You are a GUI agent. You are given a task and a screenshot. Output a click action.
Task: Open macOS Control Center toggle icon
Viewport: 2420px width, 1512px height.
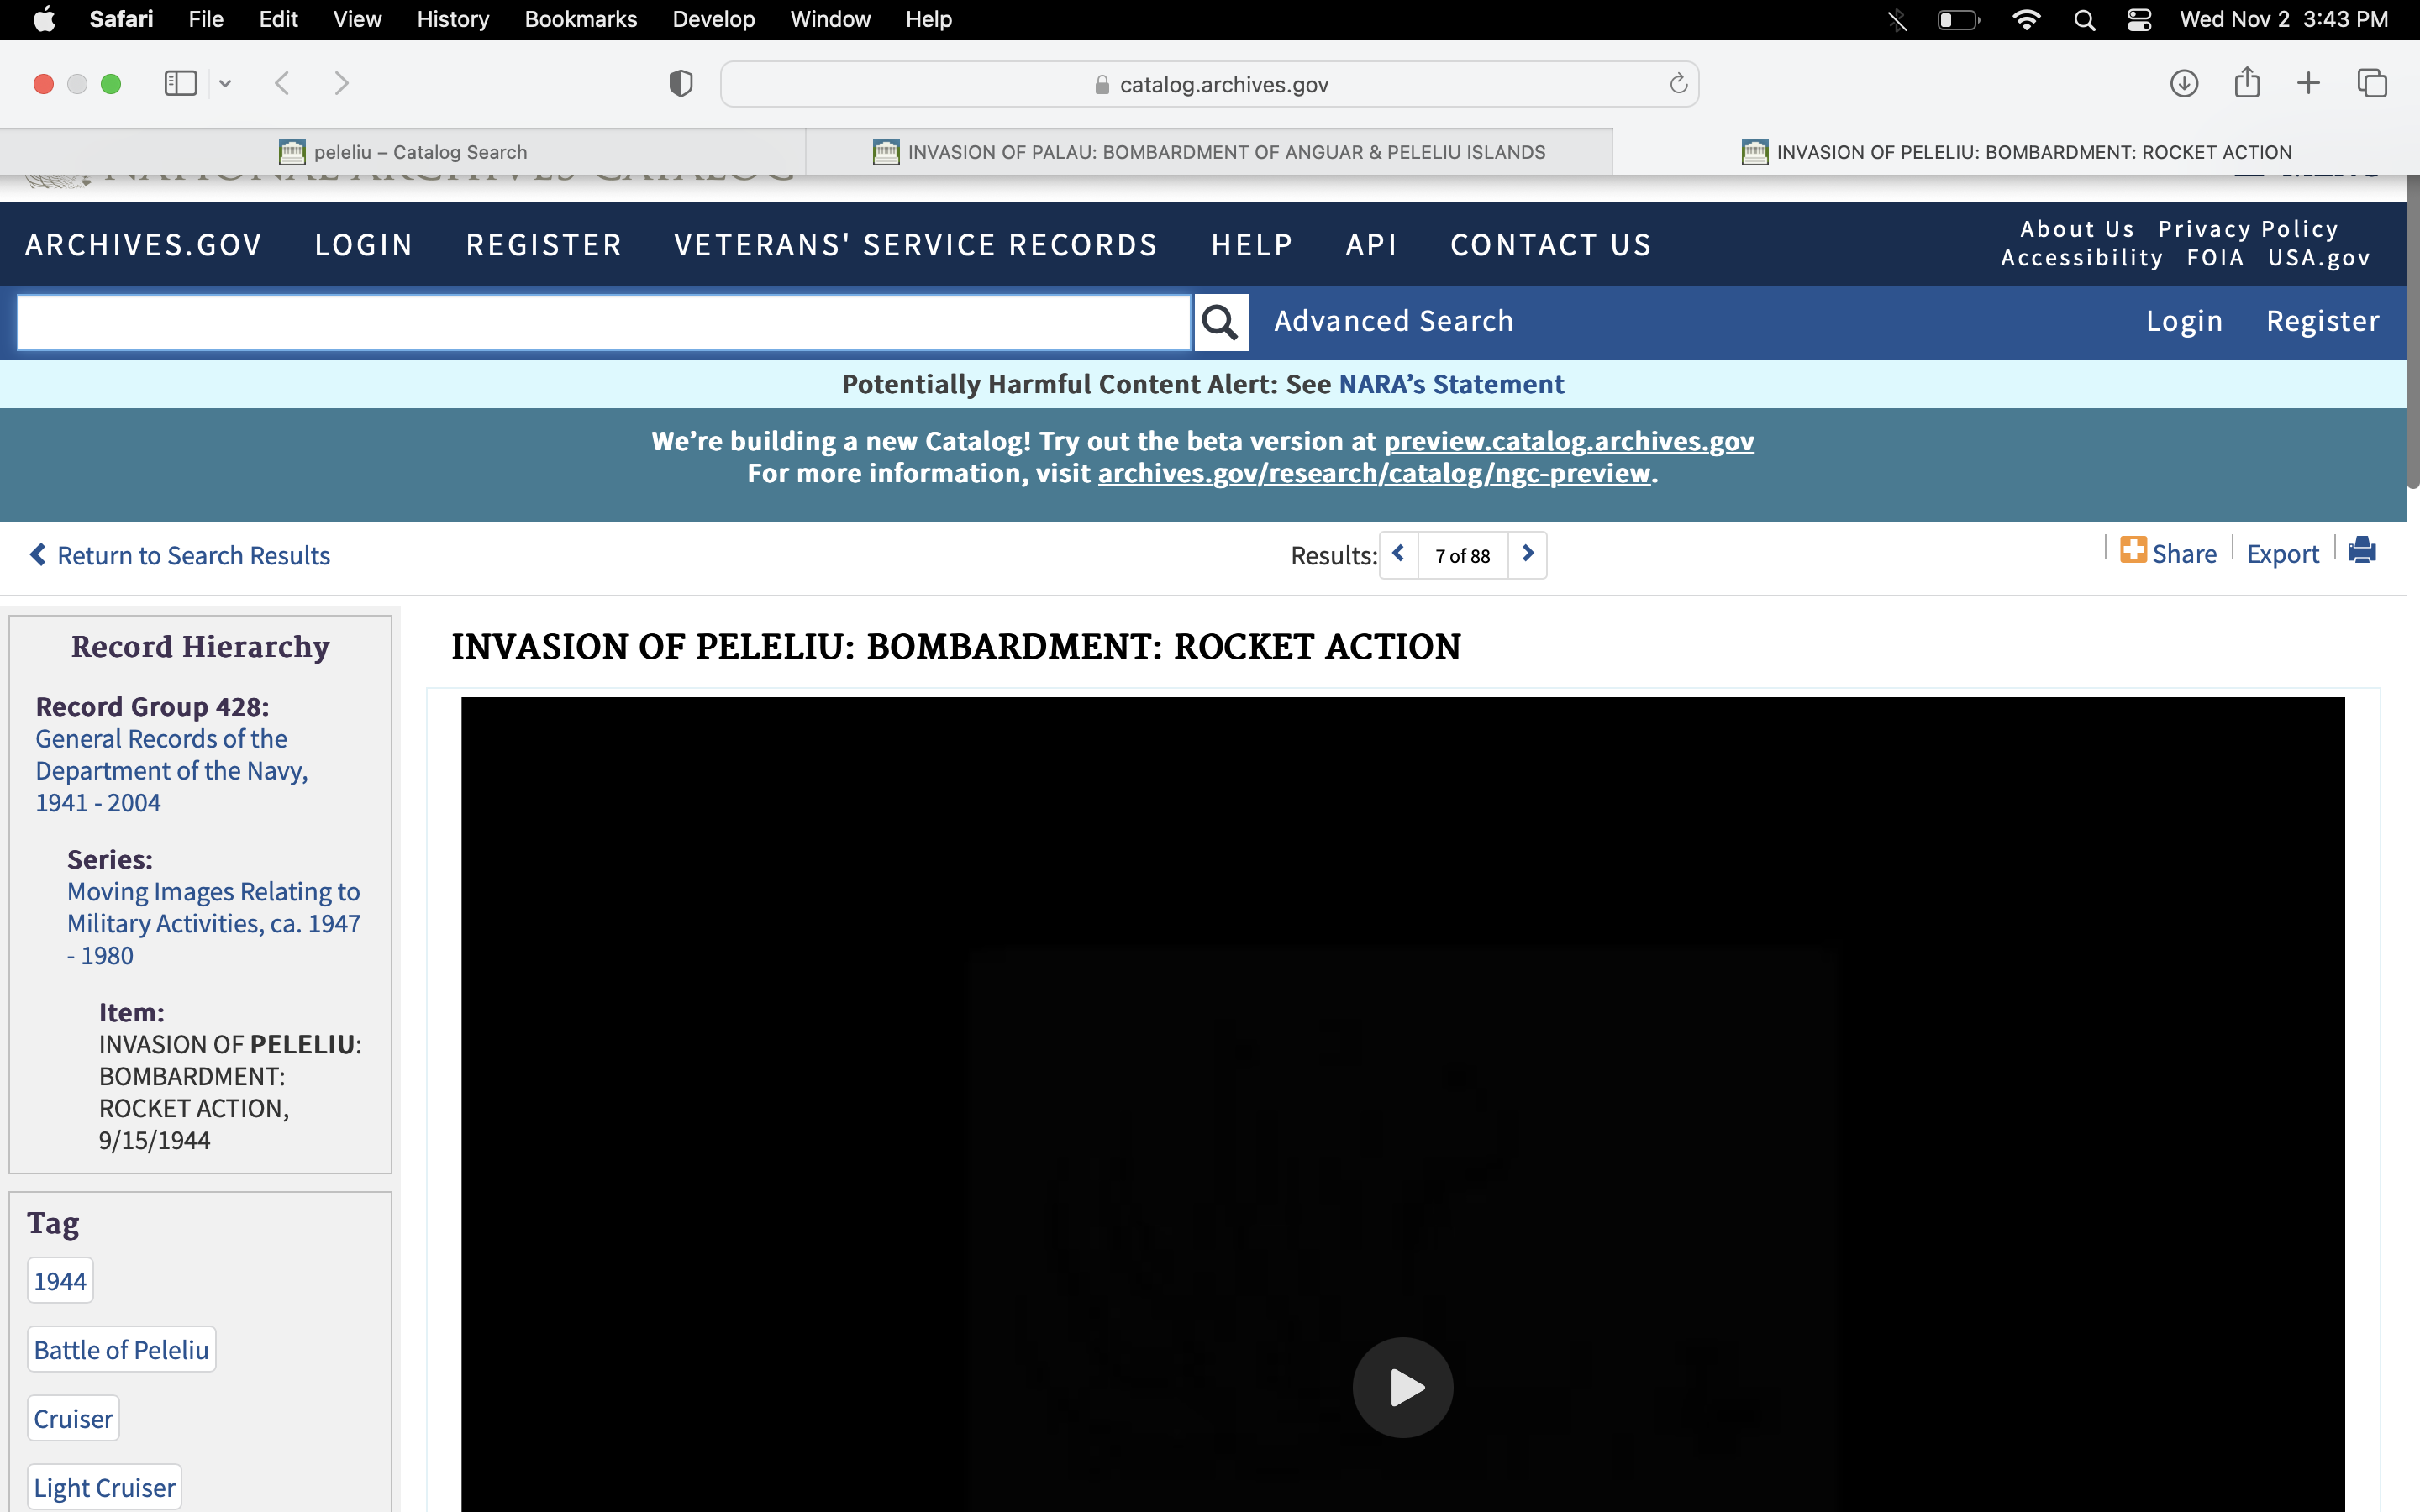[2139, 20]
